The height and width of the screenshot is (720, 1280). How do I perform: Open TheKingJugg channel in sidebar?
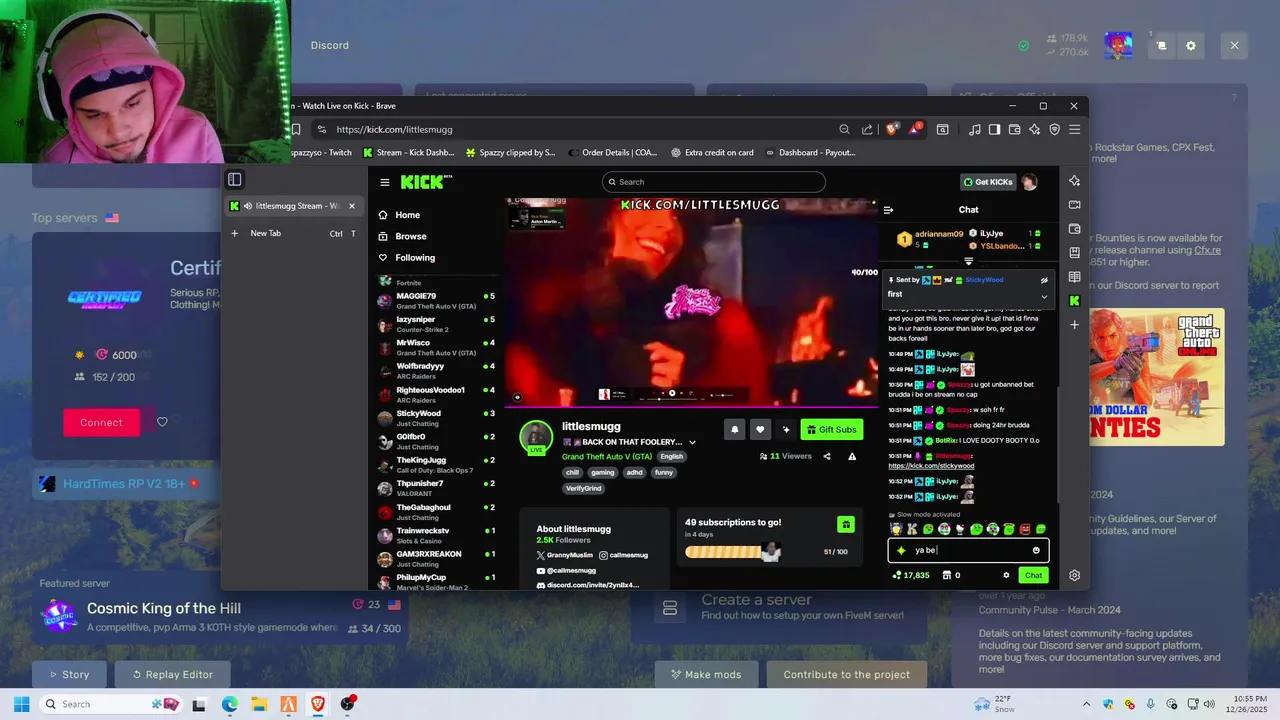pyautogui.click(x=436, y=464)
